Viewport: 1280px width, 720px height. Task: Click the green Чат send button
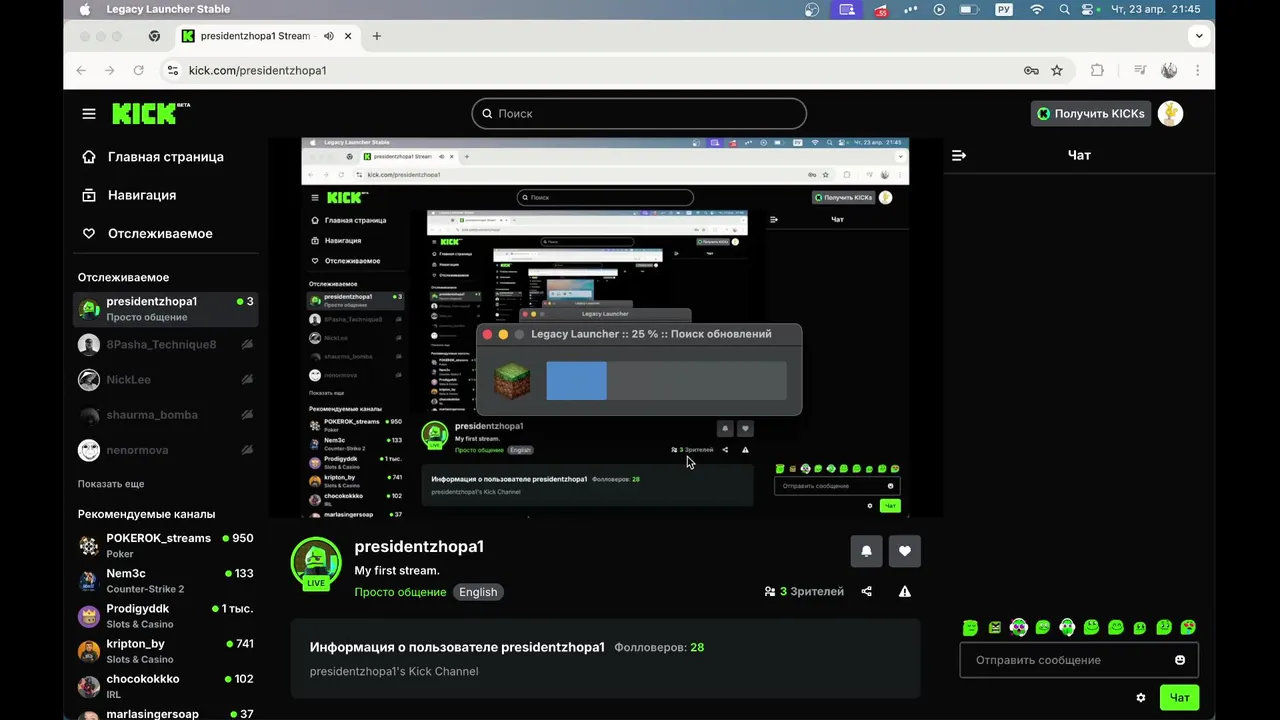click(x=1179, y=698)
